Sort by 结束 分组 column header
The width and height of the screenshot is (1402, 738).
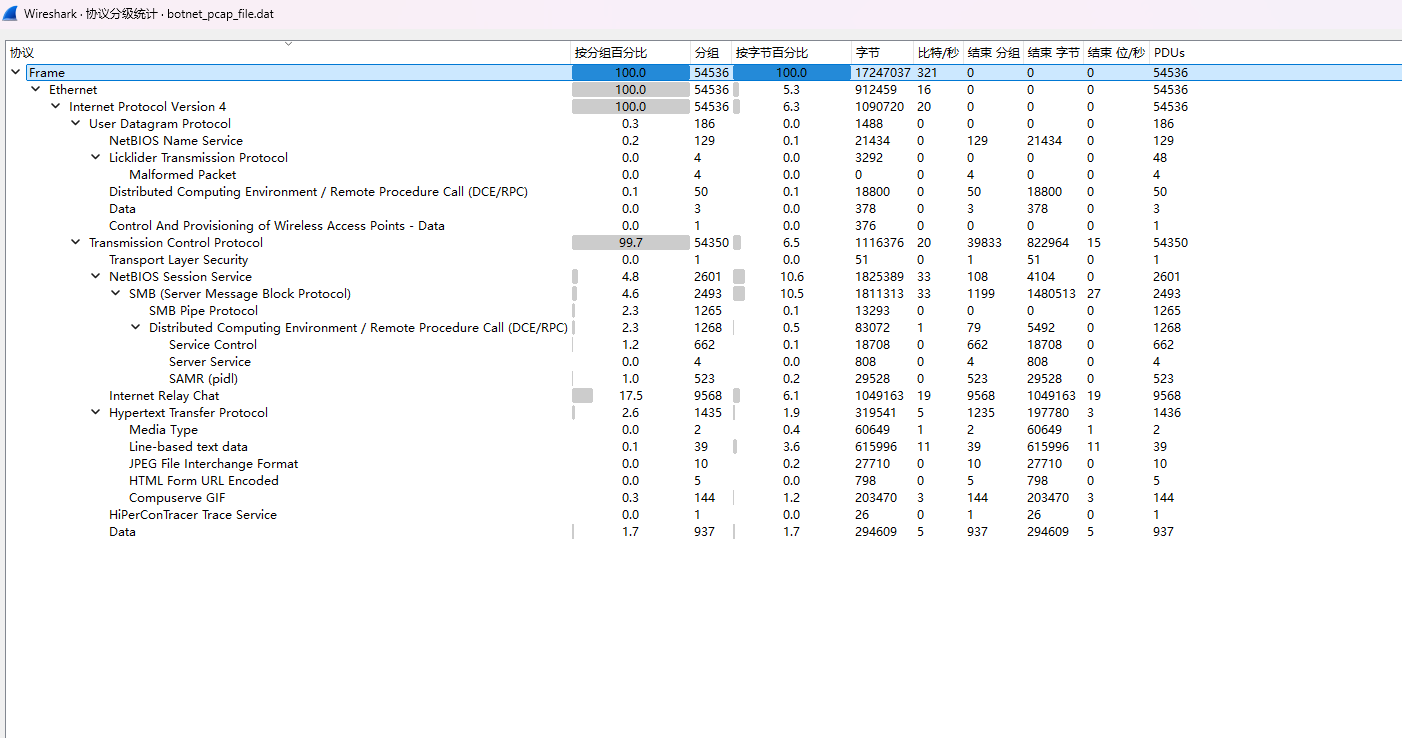994,52
